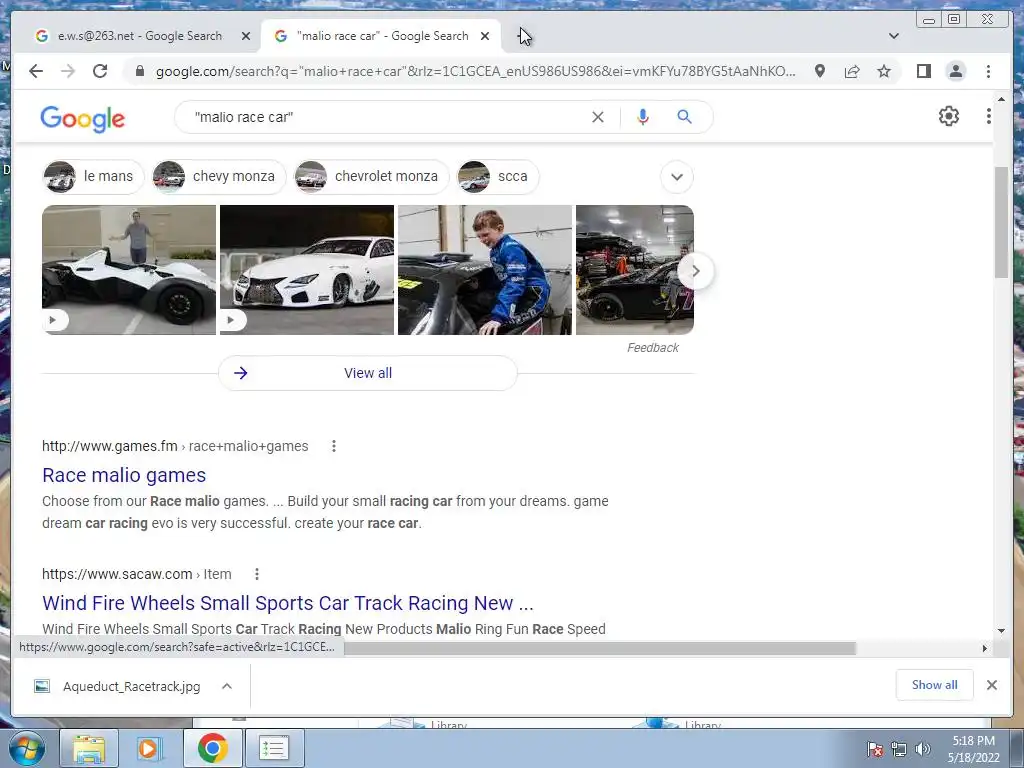Click the network tray icon
This screenshot has height=768, width=1024.
point(899,749)
